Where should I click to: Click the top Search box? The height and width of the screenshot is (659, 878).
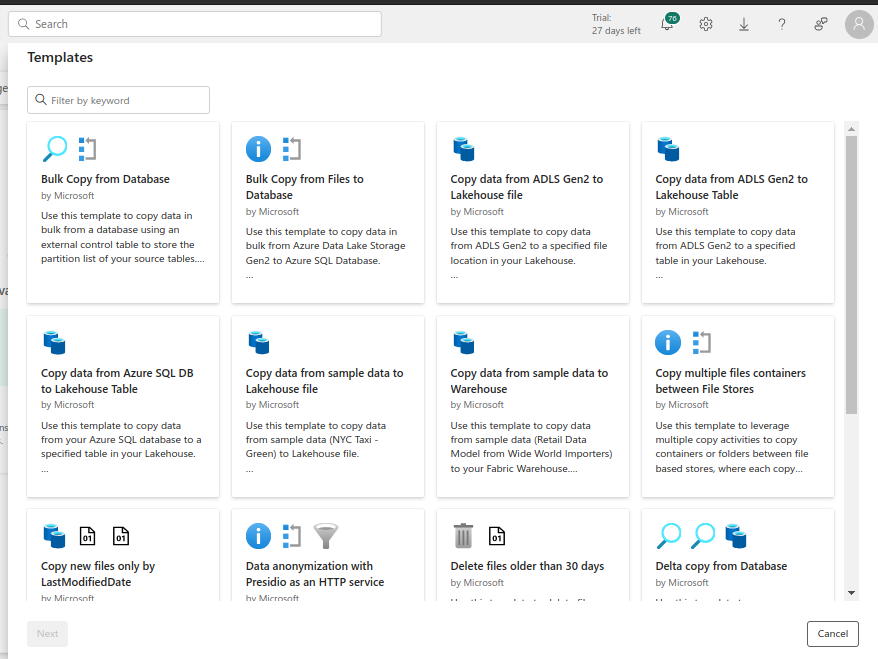[x=198, y=24]
